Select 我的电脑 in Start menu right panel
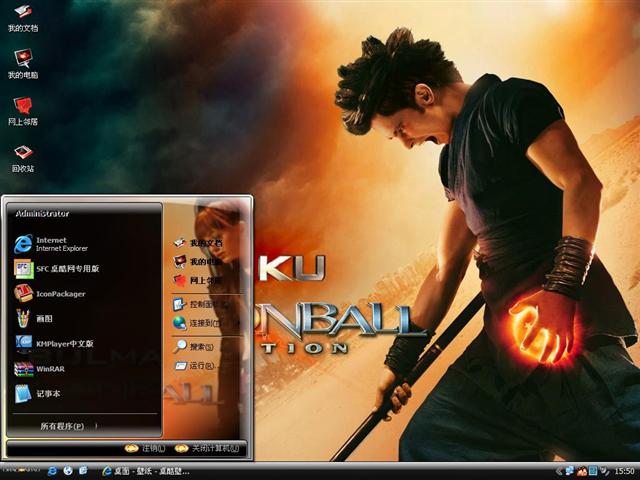Image resolution: width=640 pixels, height=480 pixels. [x=198, y=262]
